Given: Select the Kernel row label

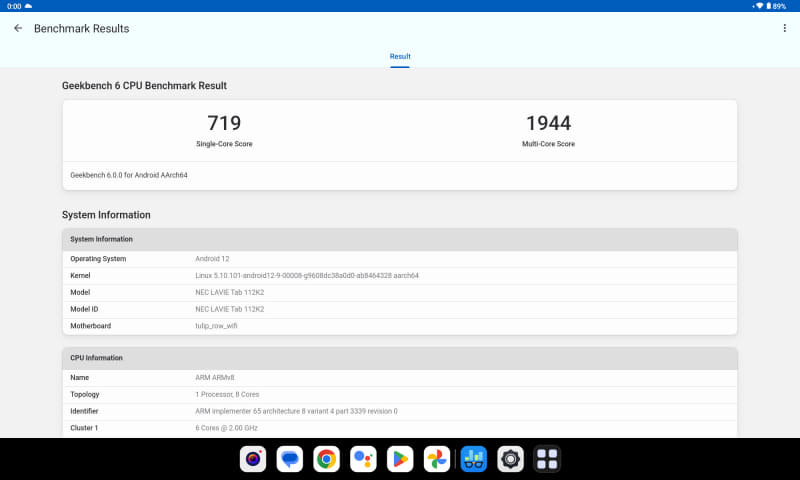Looking at the screenshot, I should (80, 275).
